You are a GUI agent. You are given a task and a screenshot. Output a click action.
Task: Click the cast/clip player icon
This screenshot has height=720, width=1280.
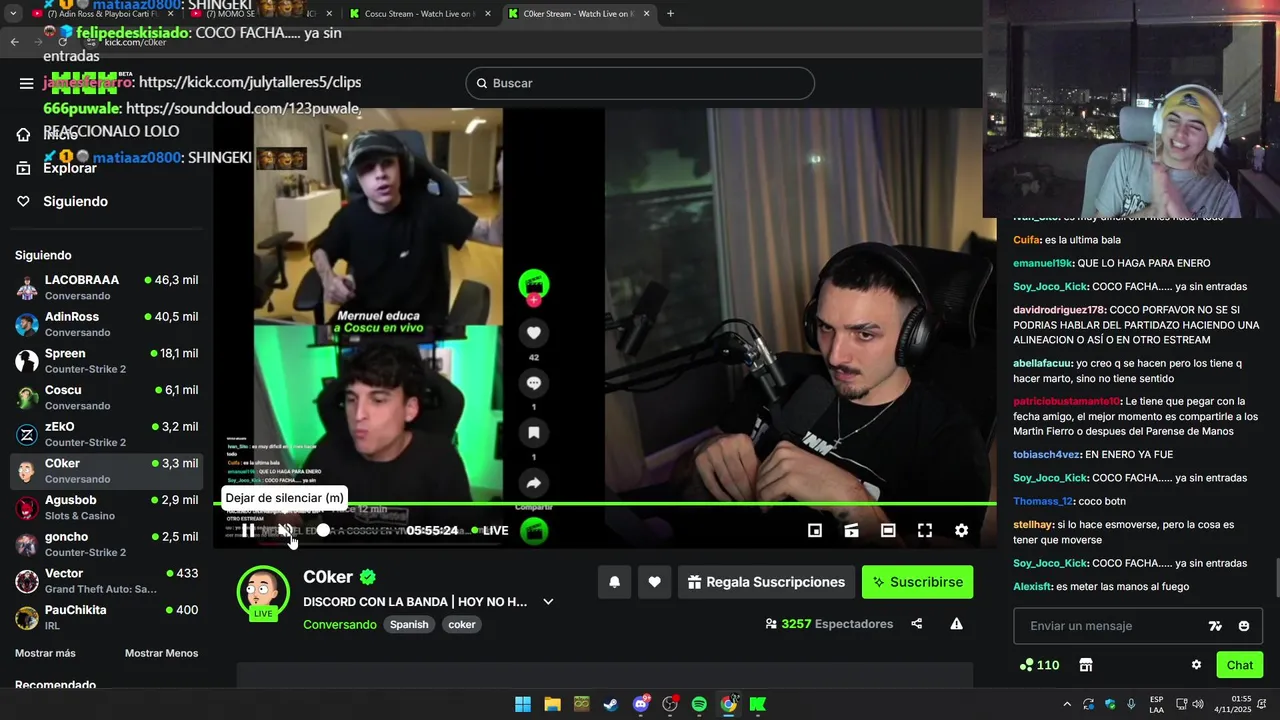(x=852, y=531)
